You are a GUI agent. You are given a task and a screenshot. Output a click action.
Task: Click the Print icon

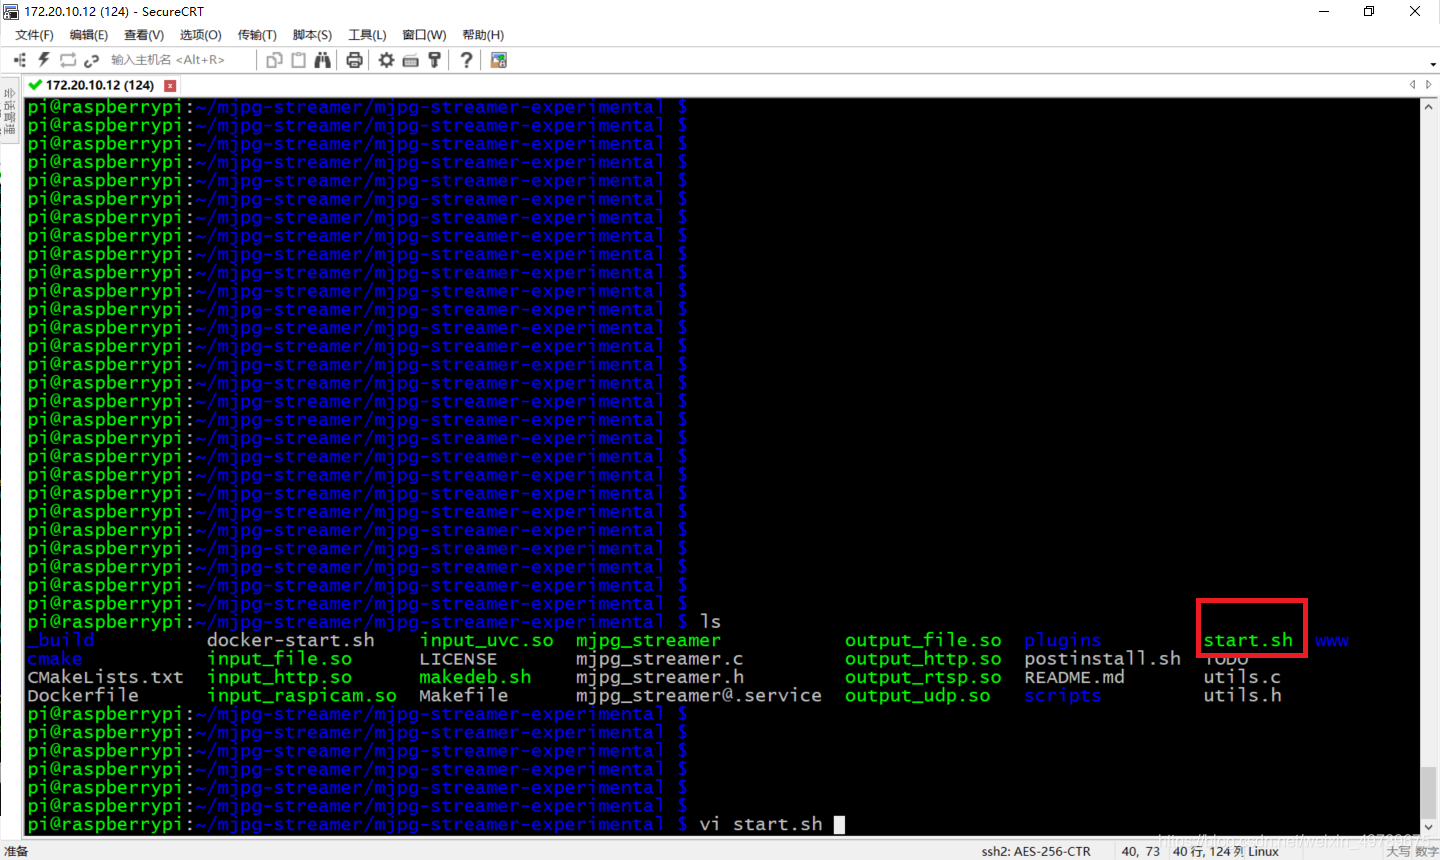point(354,60)
